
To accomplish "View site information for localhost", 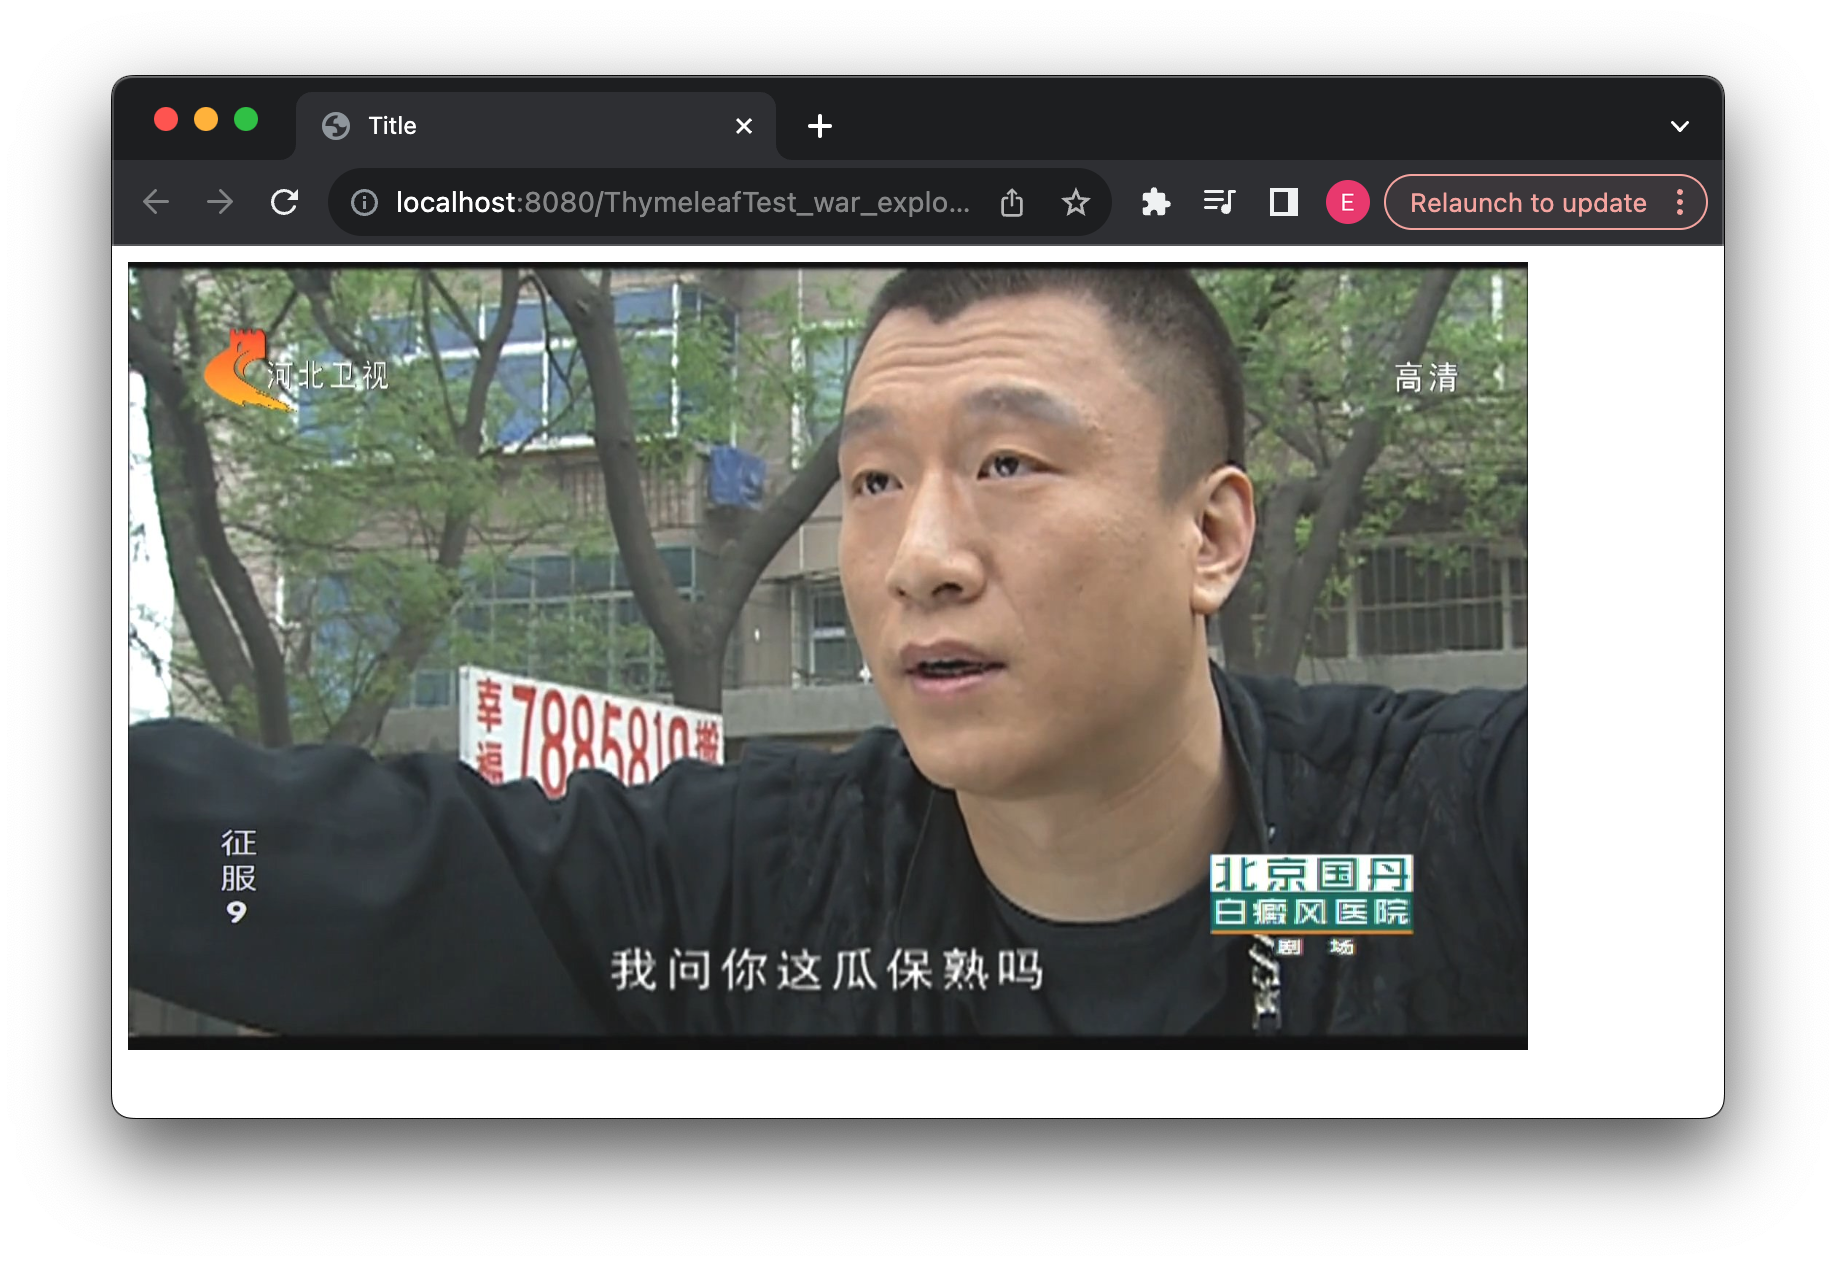I will pyautogui.click(x=365, y=203).
